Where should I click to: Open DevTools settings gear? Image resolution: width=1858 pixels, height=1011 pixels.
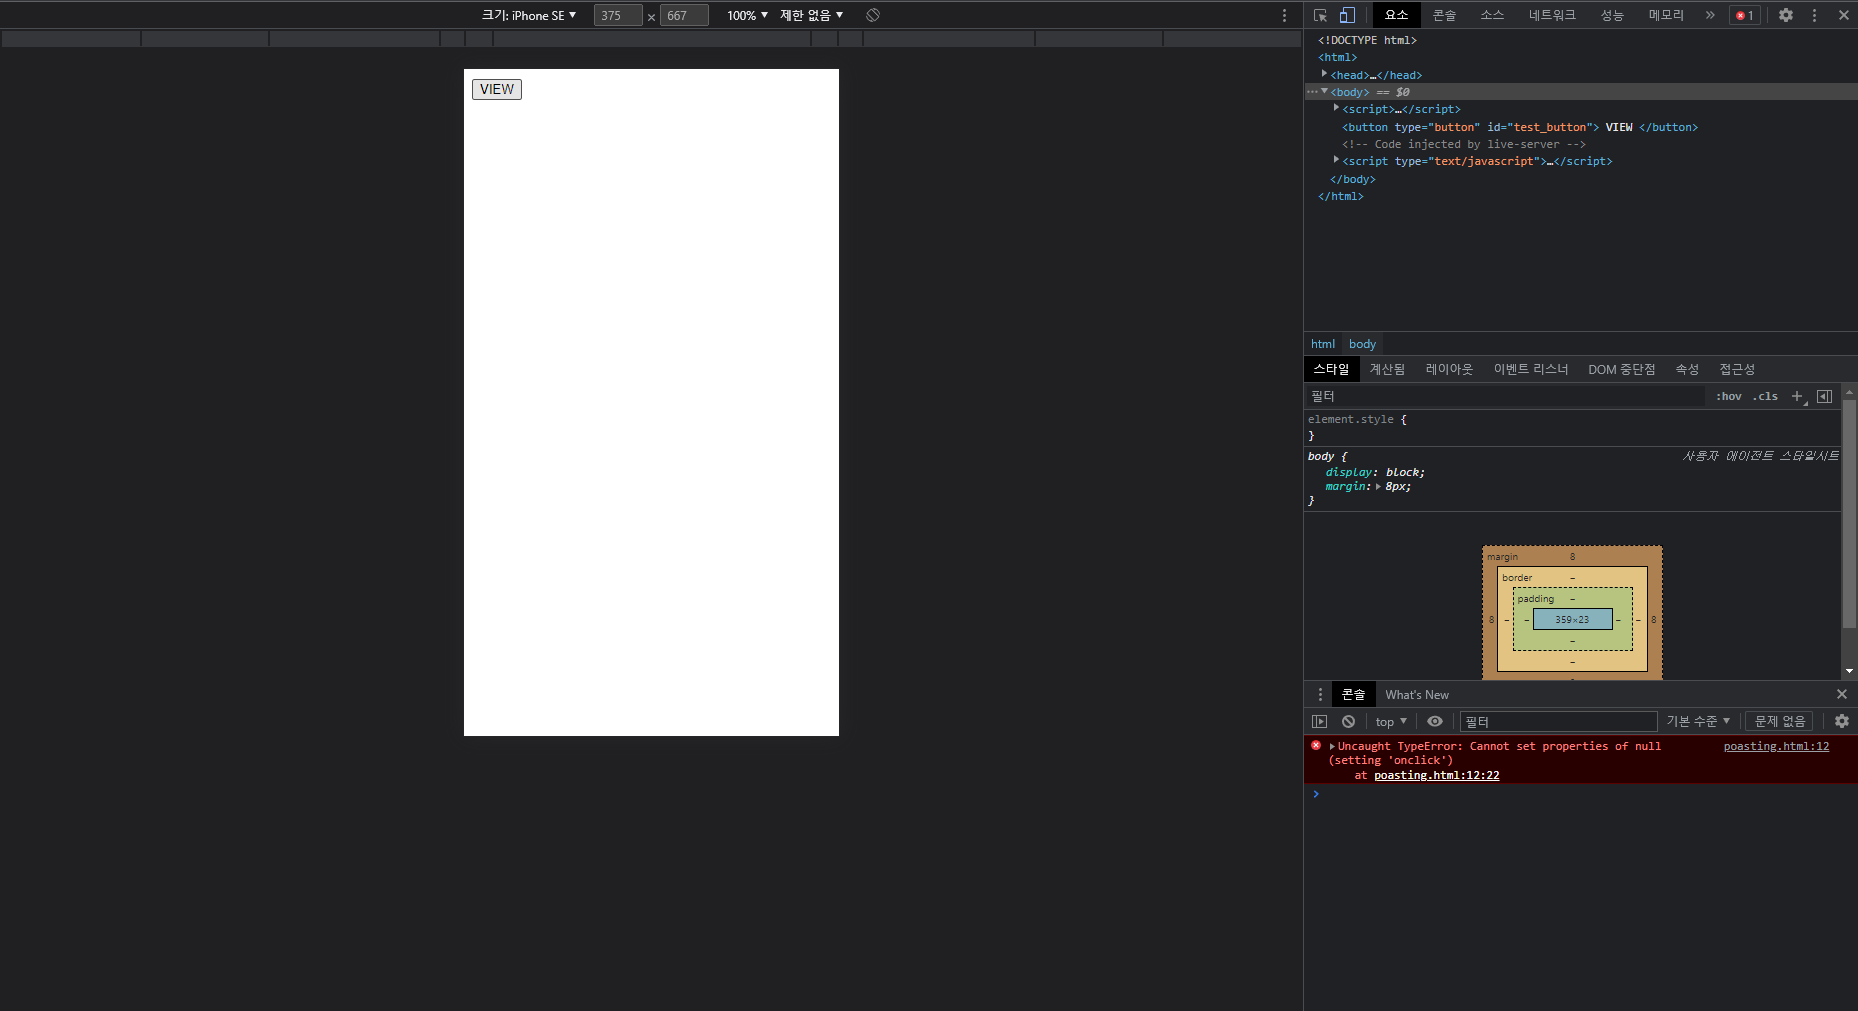coord(1786,15)
